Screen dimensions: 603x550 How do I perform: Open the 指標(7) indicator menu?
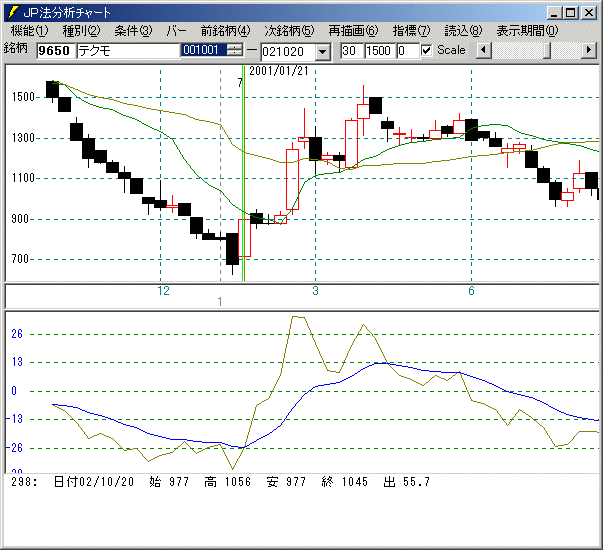(411, 30)
